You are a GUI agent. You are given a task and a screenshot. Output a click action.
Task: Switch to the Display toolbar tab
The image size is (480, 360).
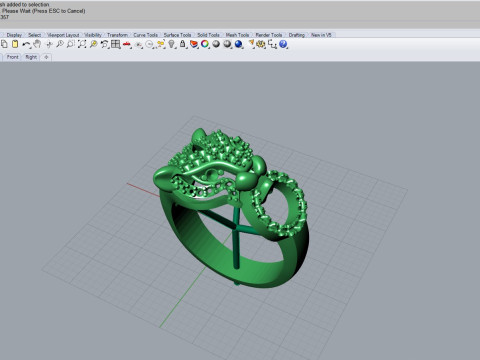[14, 35]
